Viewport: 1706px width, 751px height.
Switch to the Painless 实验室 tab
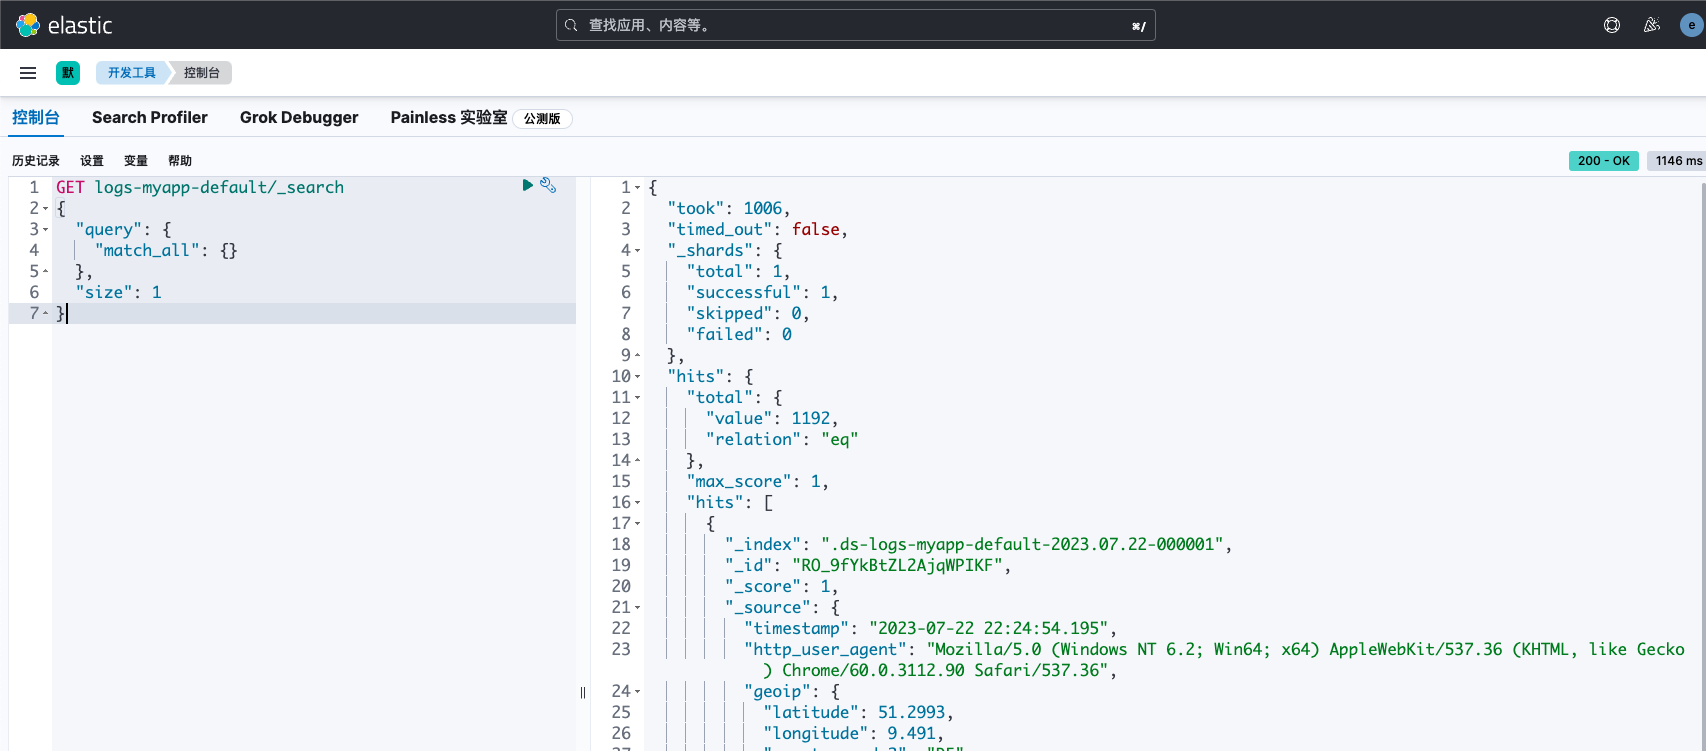pos(449,117)
